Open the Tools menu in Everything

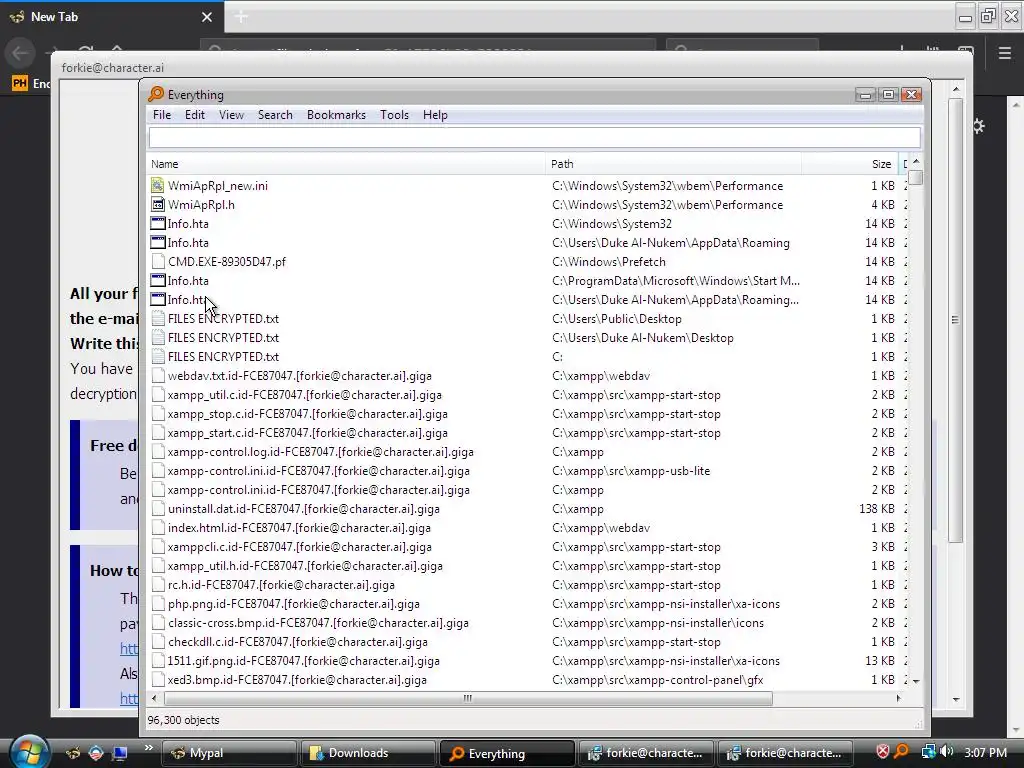[x=394, y=115]
